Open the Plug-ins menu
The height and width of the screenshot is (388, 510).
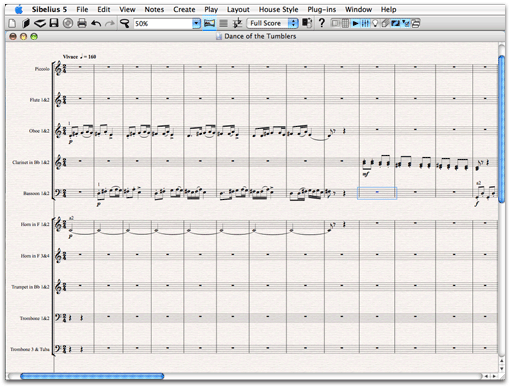click(321, 9)
